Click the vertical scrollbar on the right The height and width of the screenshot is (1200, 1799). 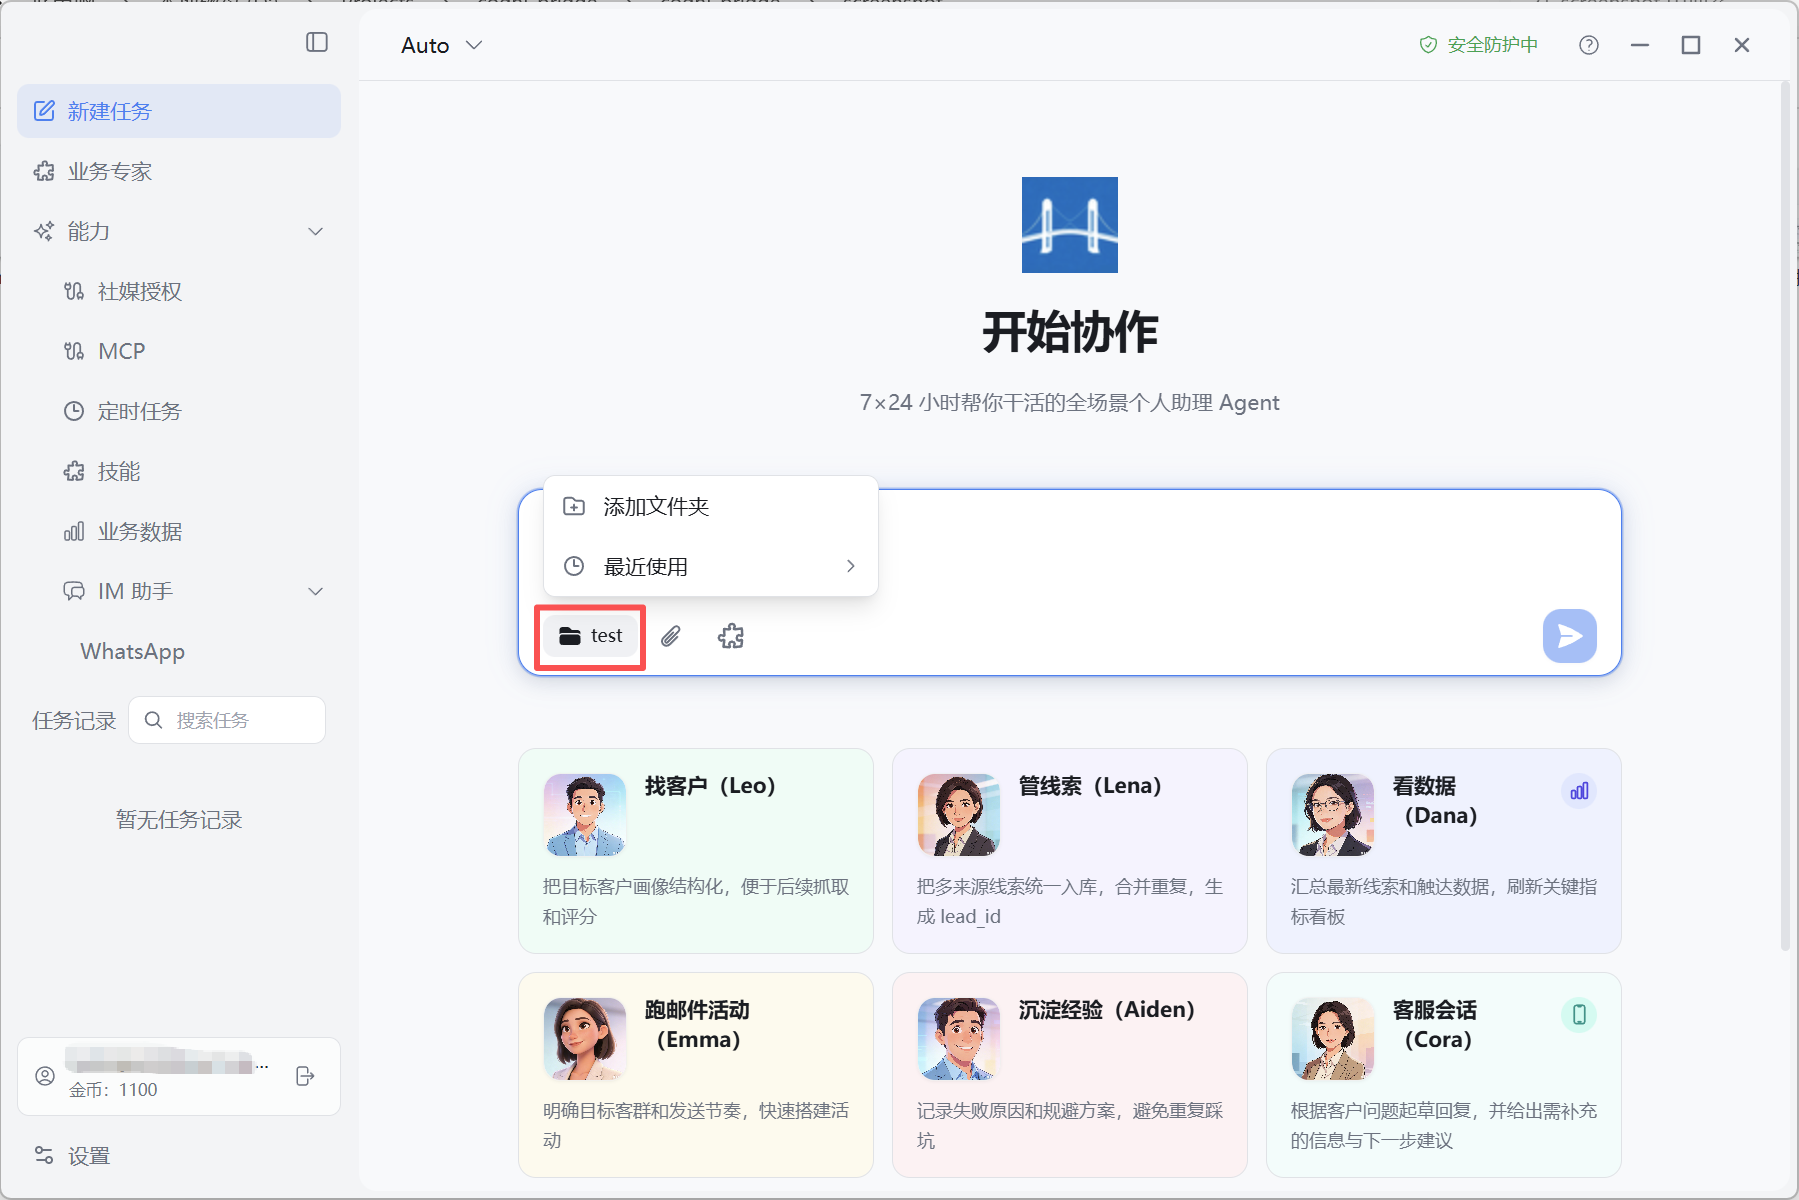tap(1785, 516)
